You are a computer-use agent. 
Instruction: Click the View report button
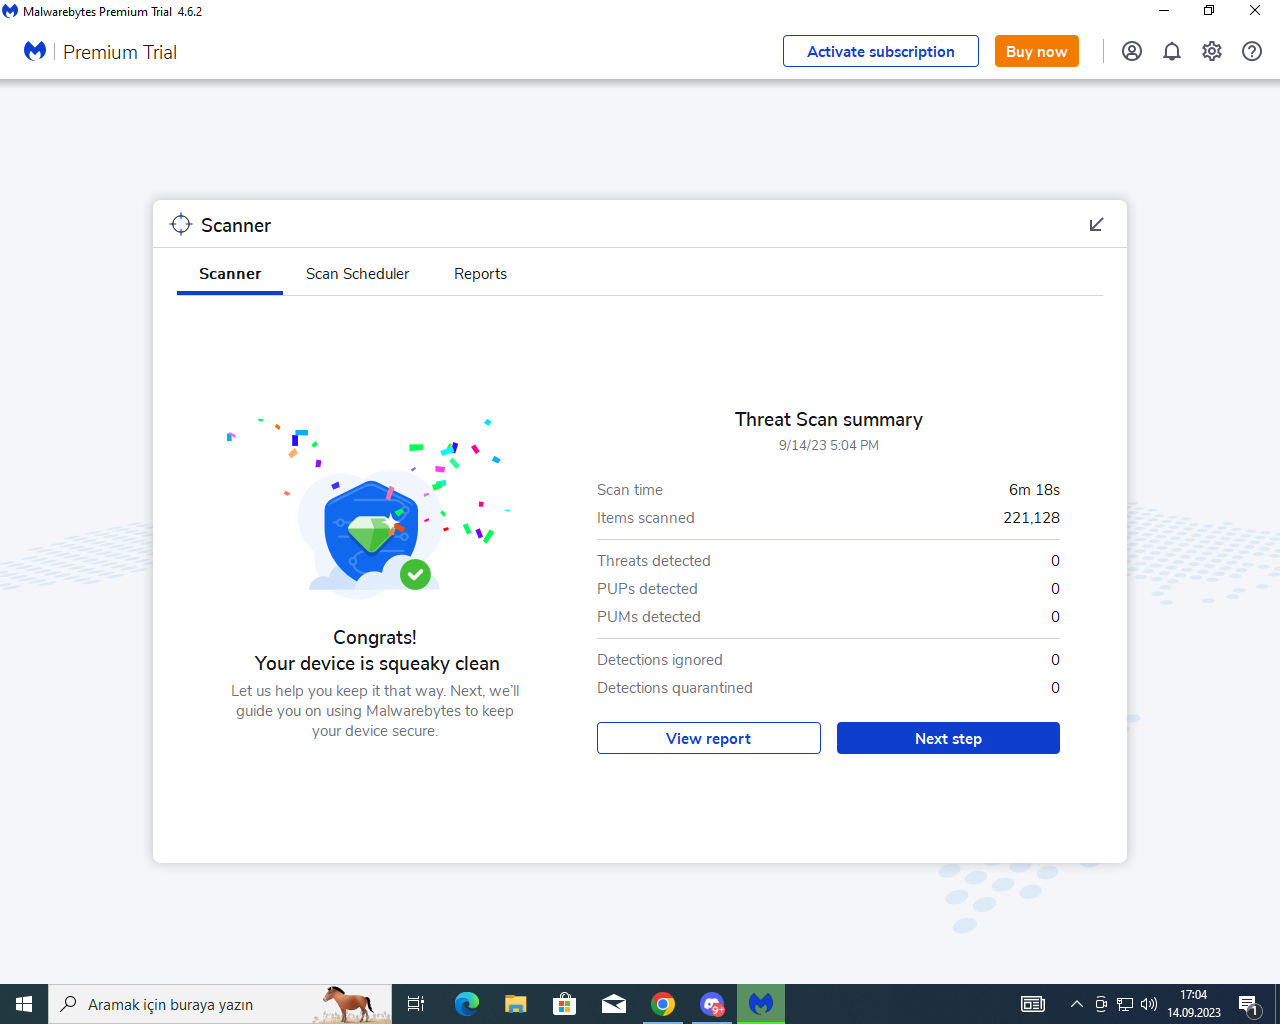(709, 738)
